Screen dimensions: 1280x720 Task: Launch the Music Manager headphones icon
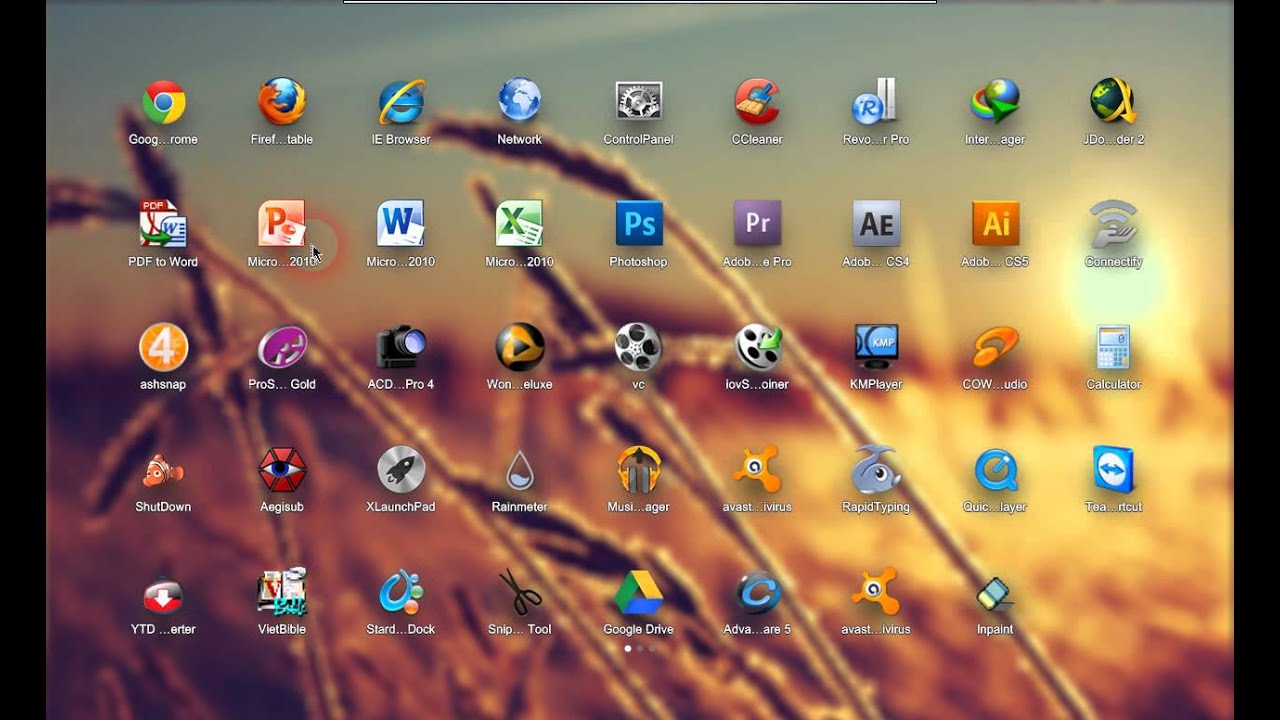point(638,469)
